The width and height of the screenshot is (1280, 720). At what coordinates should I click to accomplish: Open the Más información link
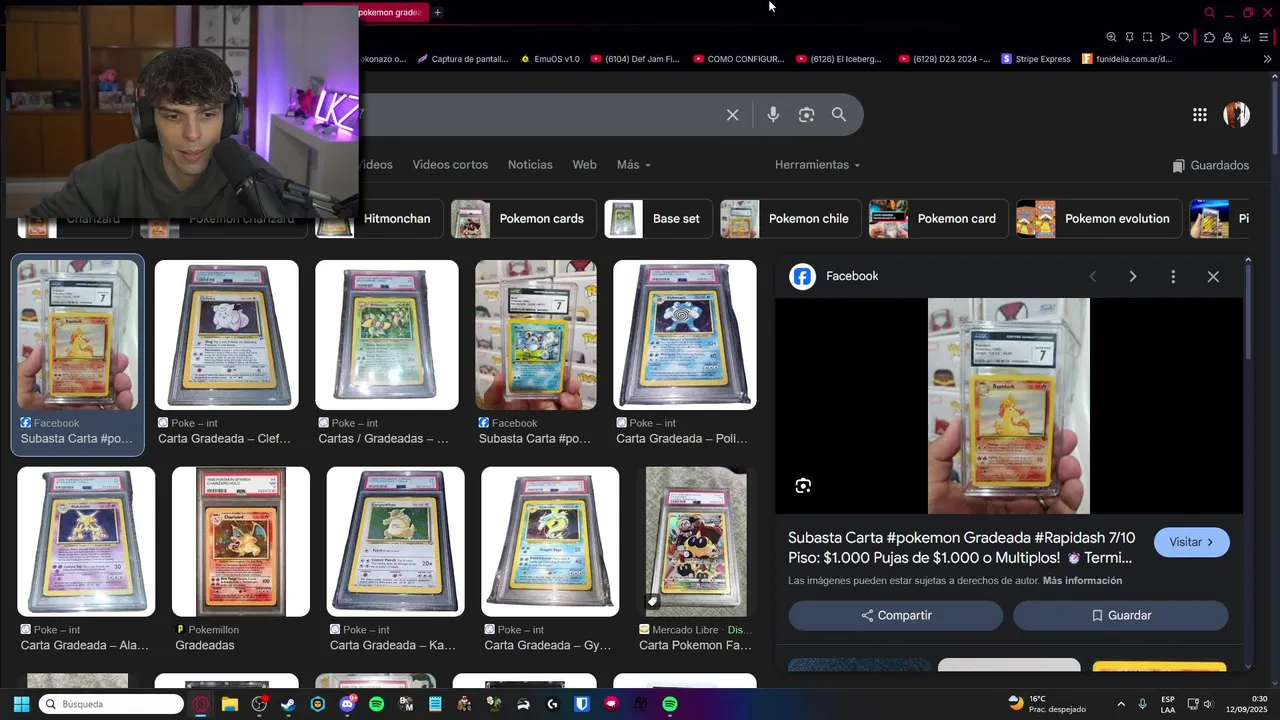pos(1082,581)
